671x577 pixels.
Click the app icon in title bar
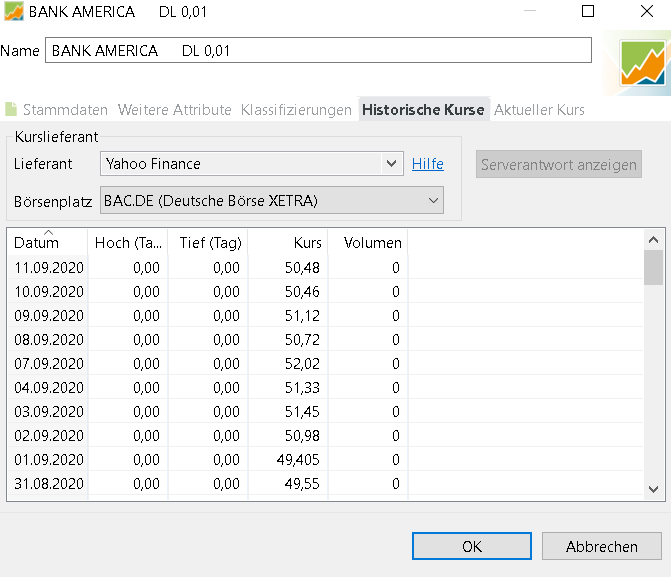pyautogui.click(x=13, y=12)
